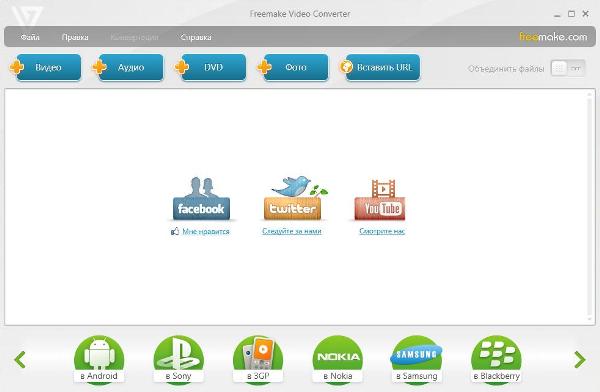
Task: Toggle the Объединить файлы switch
Action: [568, 69]
